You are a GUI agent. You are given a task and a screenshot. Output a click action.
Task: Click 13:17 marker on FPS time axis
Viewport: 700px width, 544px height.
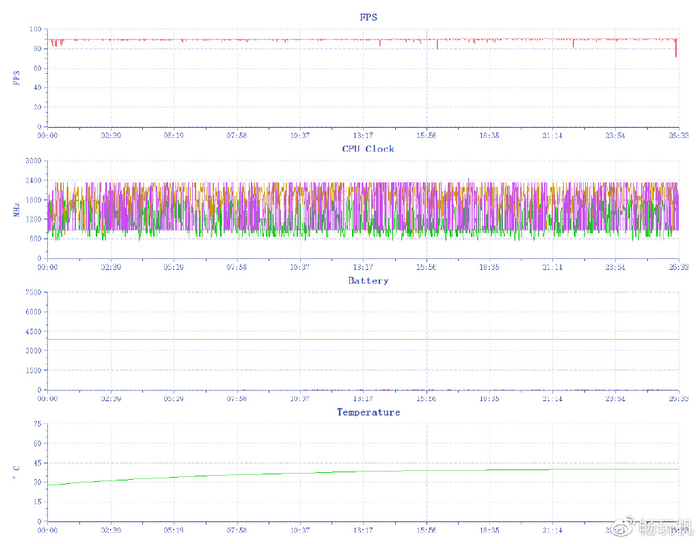click(363, 135)
